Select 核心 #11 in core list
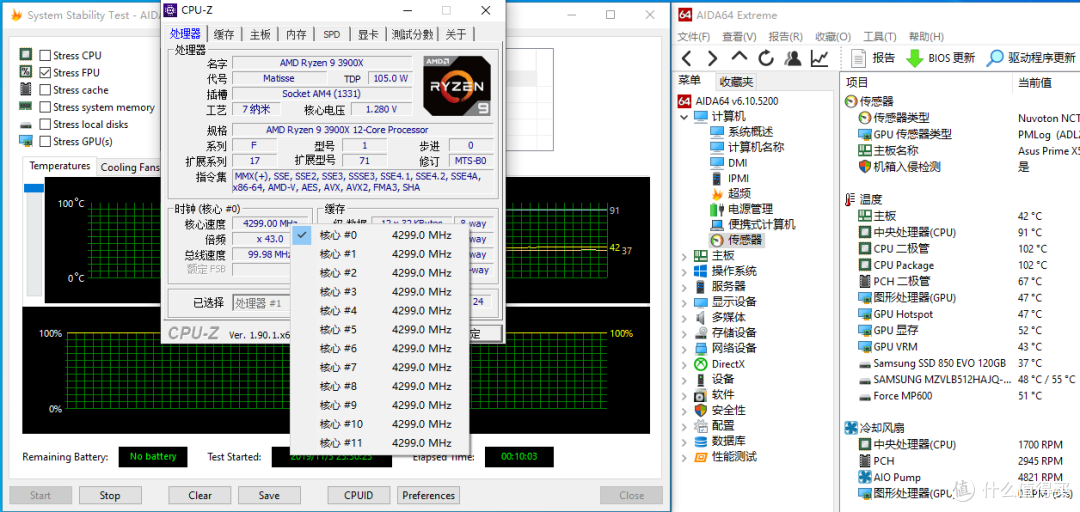The height and width of the screenshot is (512, 1080). point(380,442)
